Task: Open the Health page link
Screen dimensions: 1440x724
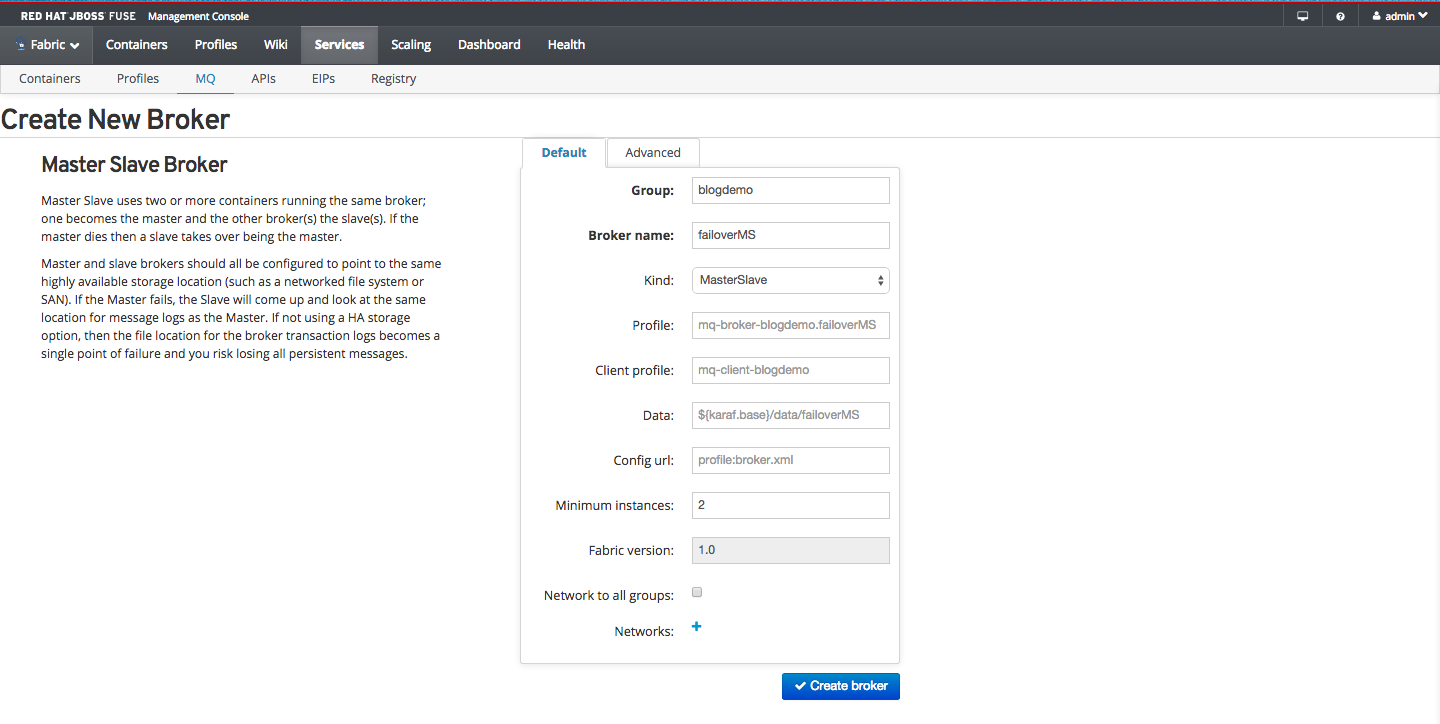Action: [566, 44]
